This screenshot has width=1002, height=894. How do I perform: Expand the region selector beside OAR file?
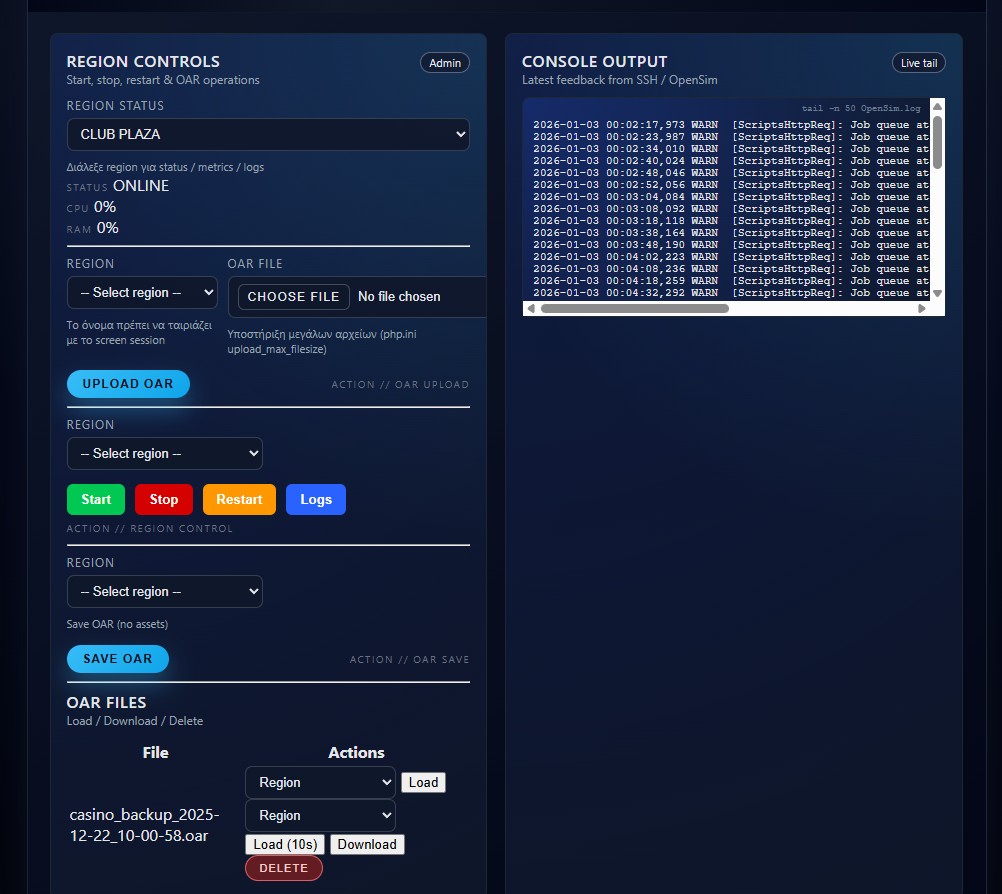click(142, 293)
